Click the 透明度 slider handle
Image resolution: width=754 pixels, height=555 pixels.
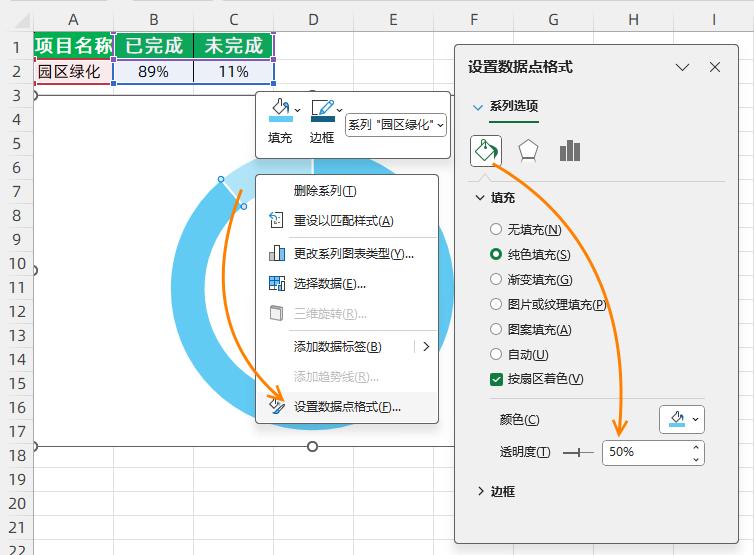point(576,452)
